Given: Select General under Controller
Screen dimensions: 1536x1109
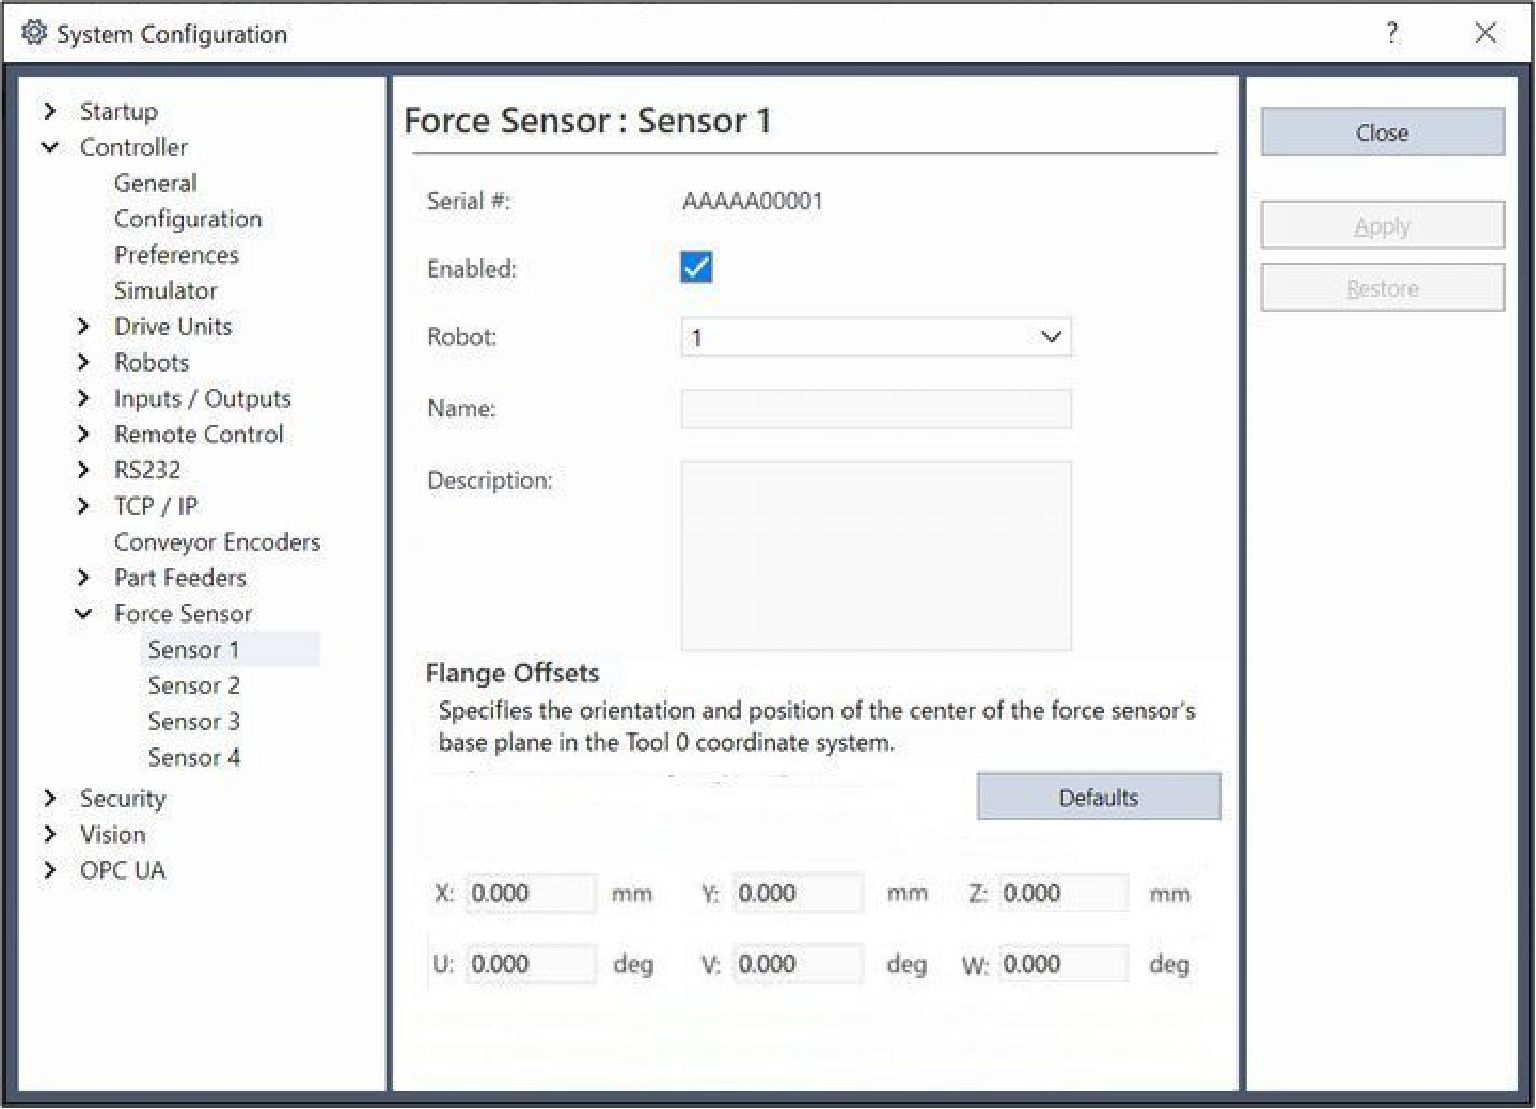Looking at the screenshot, I should tap(155, 183).
